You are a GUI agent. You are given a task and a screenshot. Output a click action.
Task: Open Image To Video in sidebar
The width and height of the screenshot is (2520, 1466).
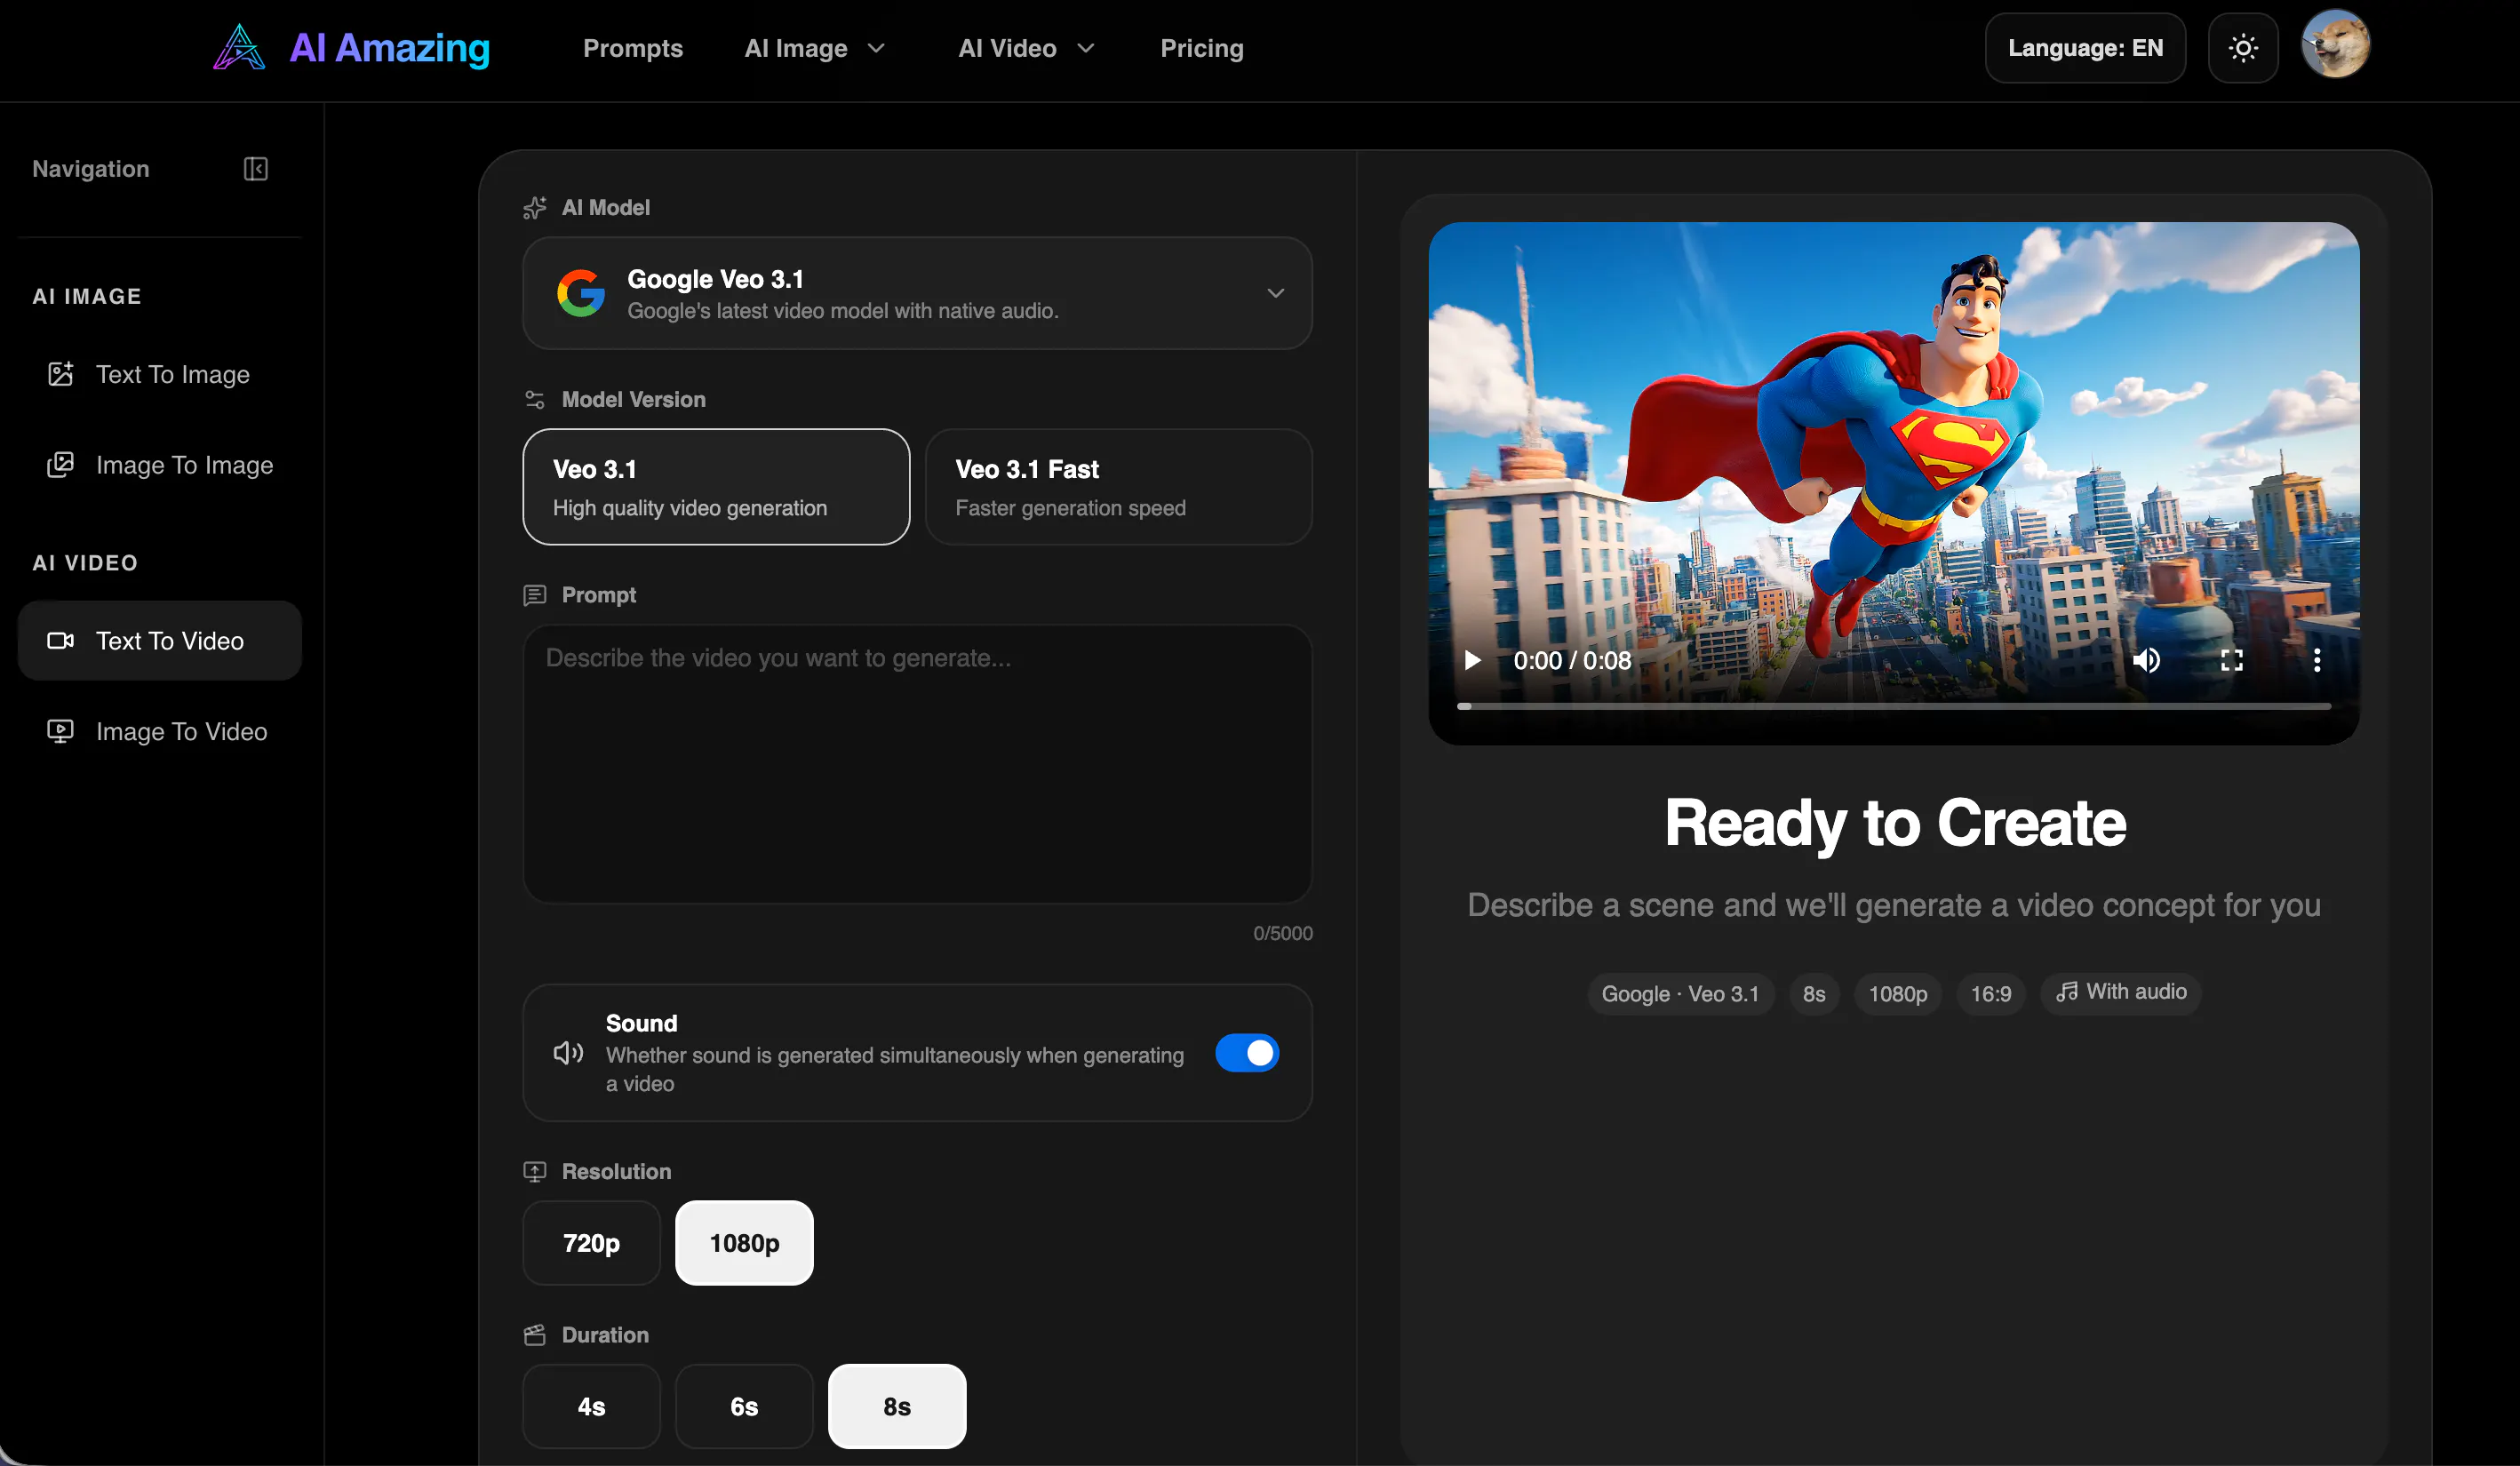click(x=160, y=732)
